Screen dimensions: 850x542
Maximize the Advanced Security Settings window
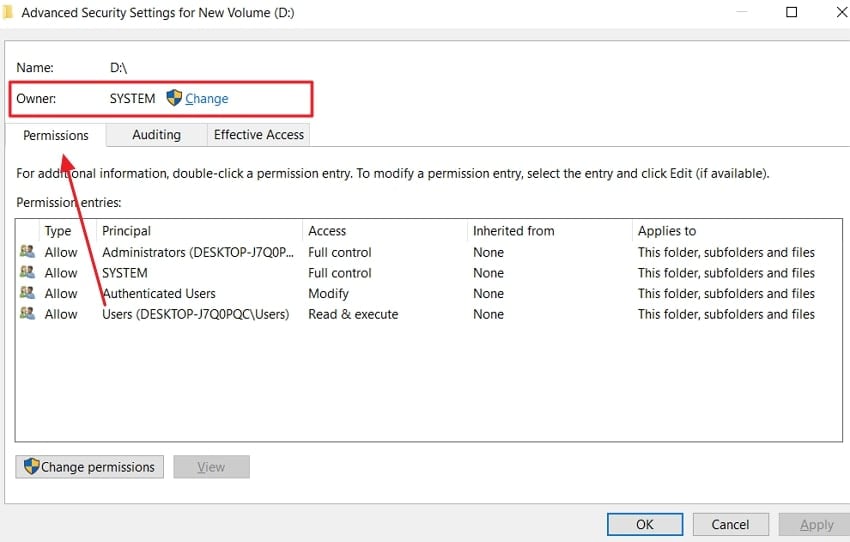792,13
